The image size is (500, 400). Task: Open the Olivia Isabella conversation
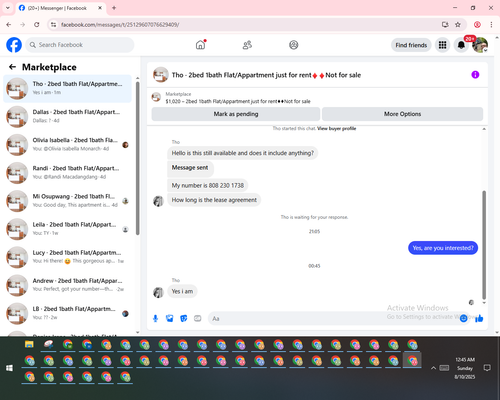coord(67,144)
